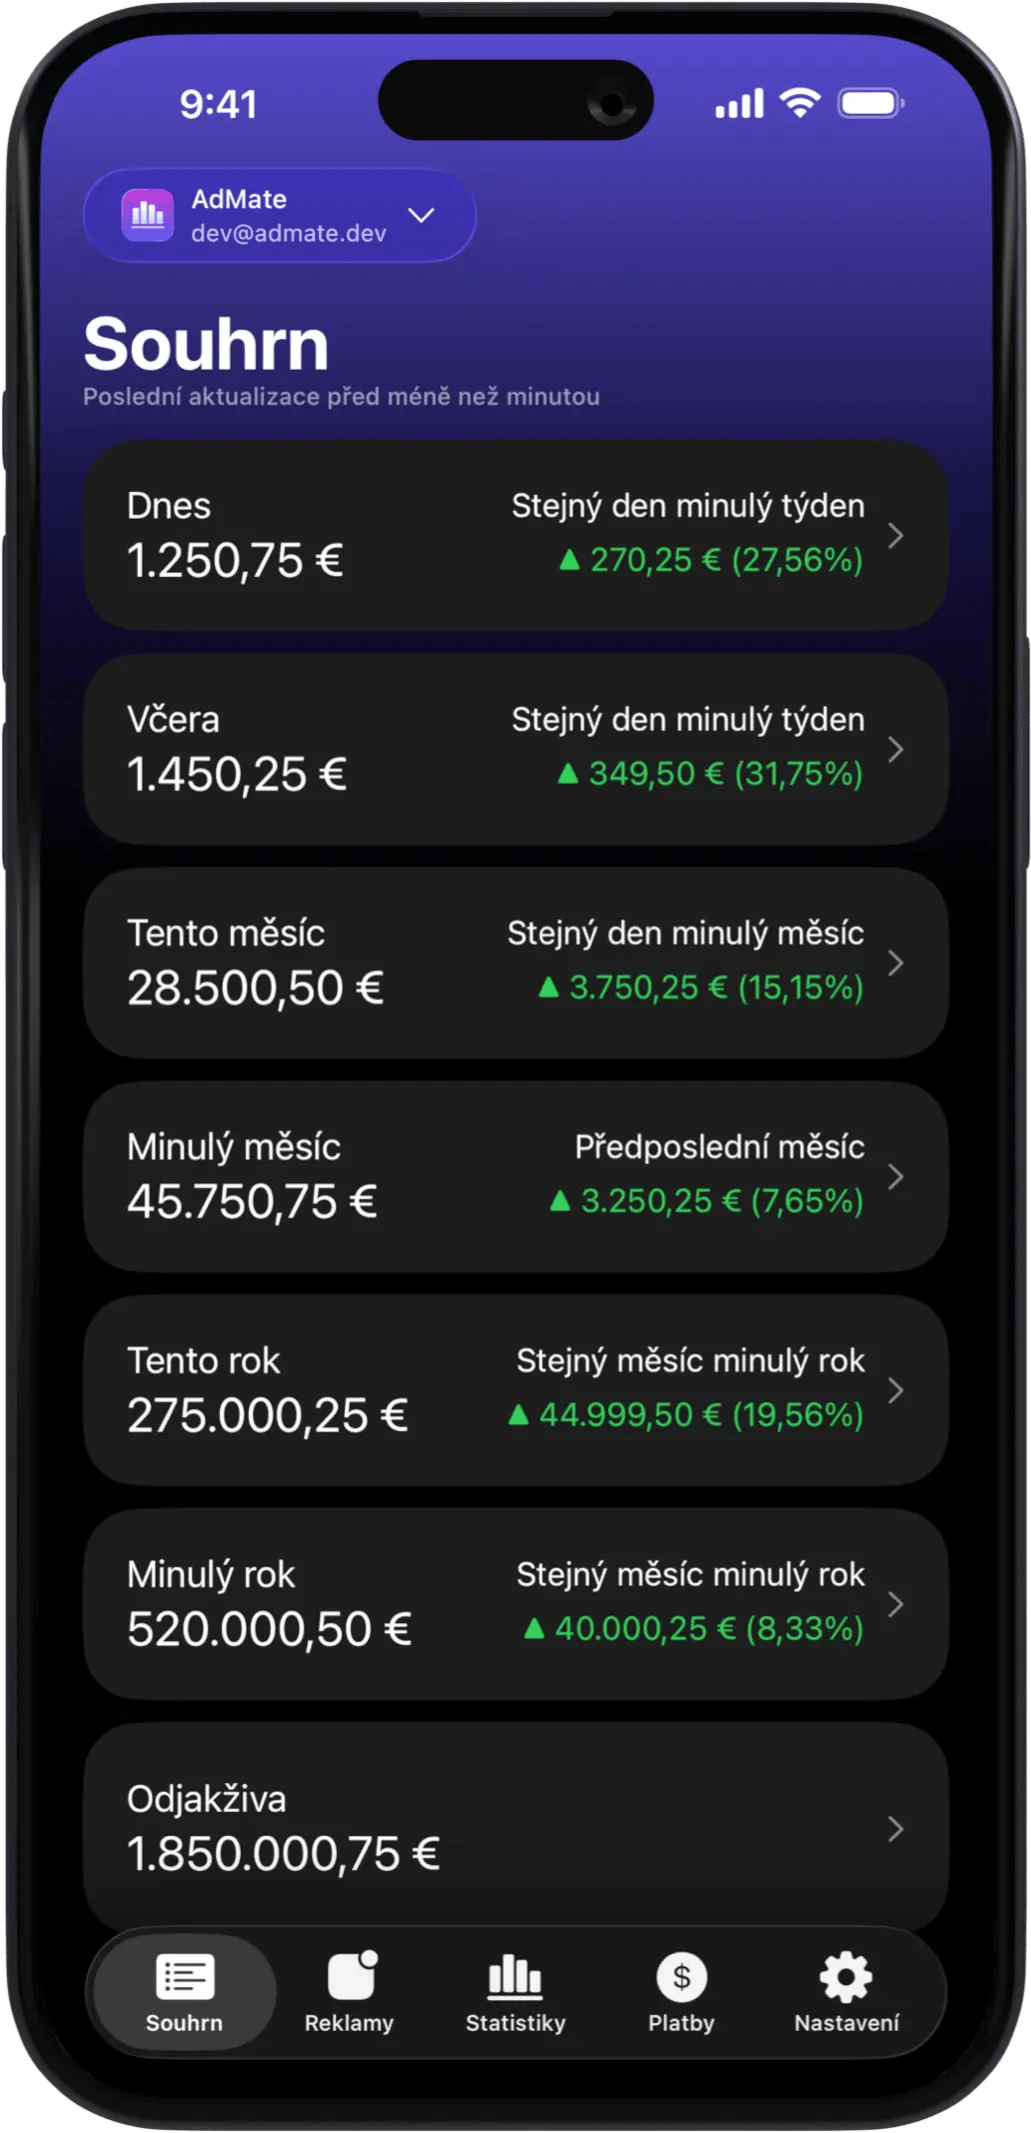
Task: Select the dev@admate.dev account email
Action: [288, 233]
